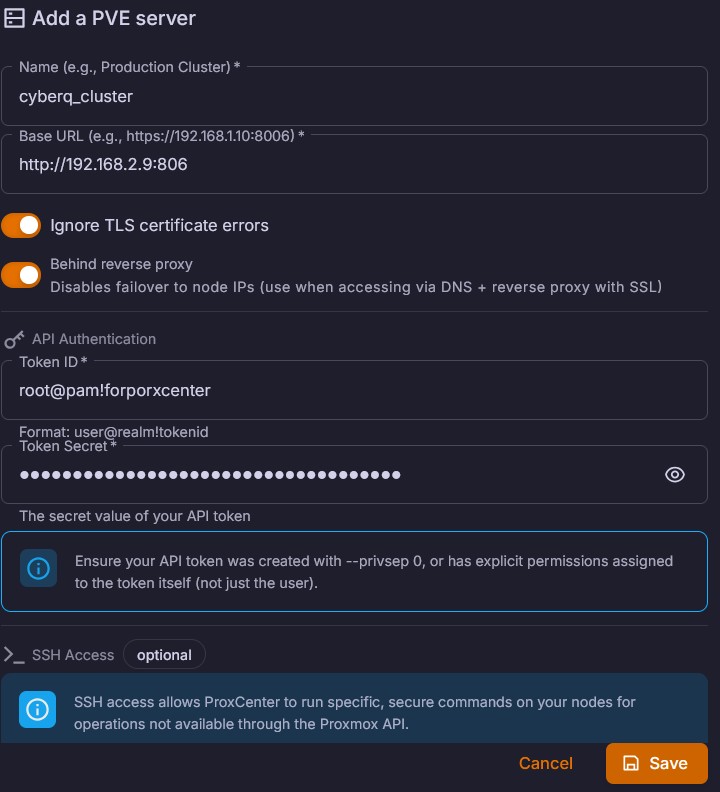Click the blue info icon in SSH notice
The width and height of the screenshot is (720, 792).
[39, 710]
